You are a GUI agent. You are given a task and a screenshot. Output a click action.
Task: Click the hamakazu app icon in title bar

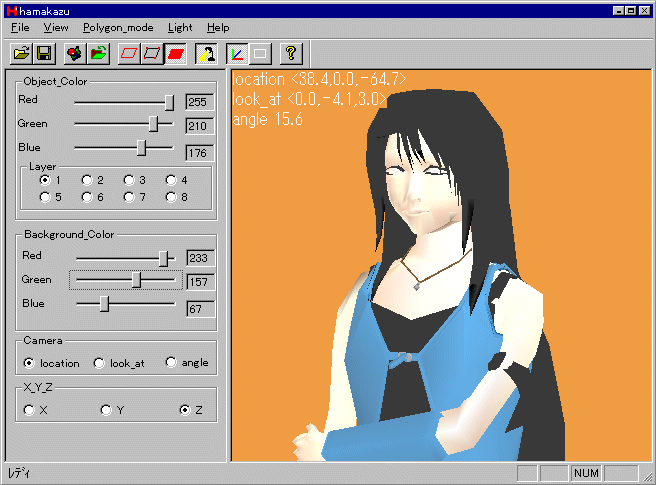[12, 11]
